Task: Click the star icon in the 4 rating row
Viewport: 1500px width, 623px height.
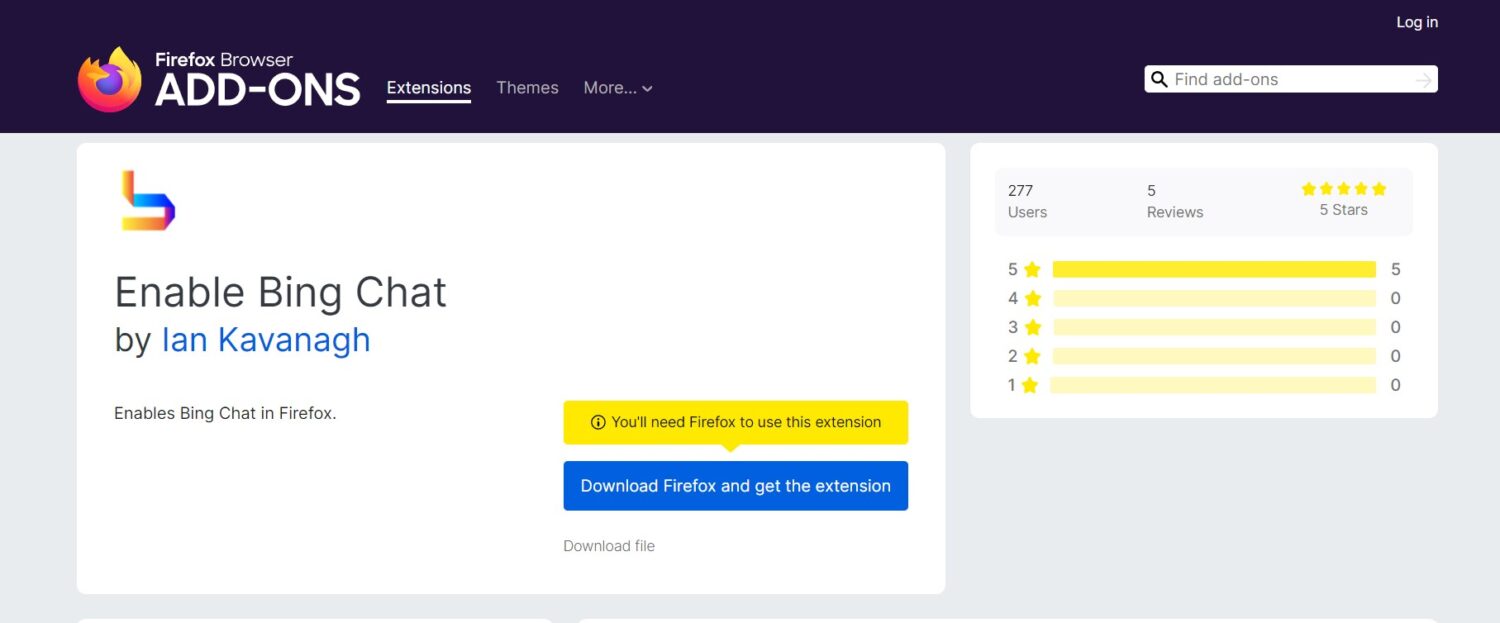Action: pos(1032,298)
